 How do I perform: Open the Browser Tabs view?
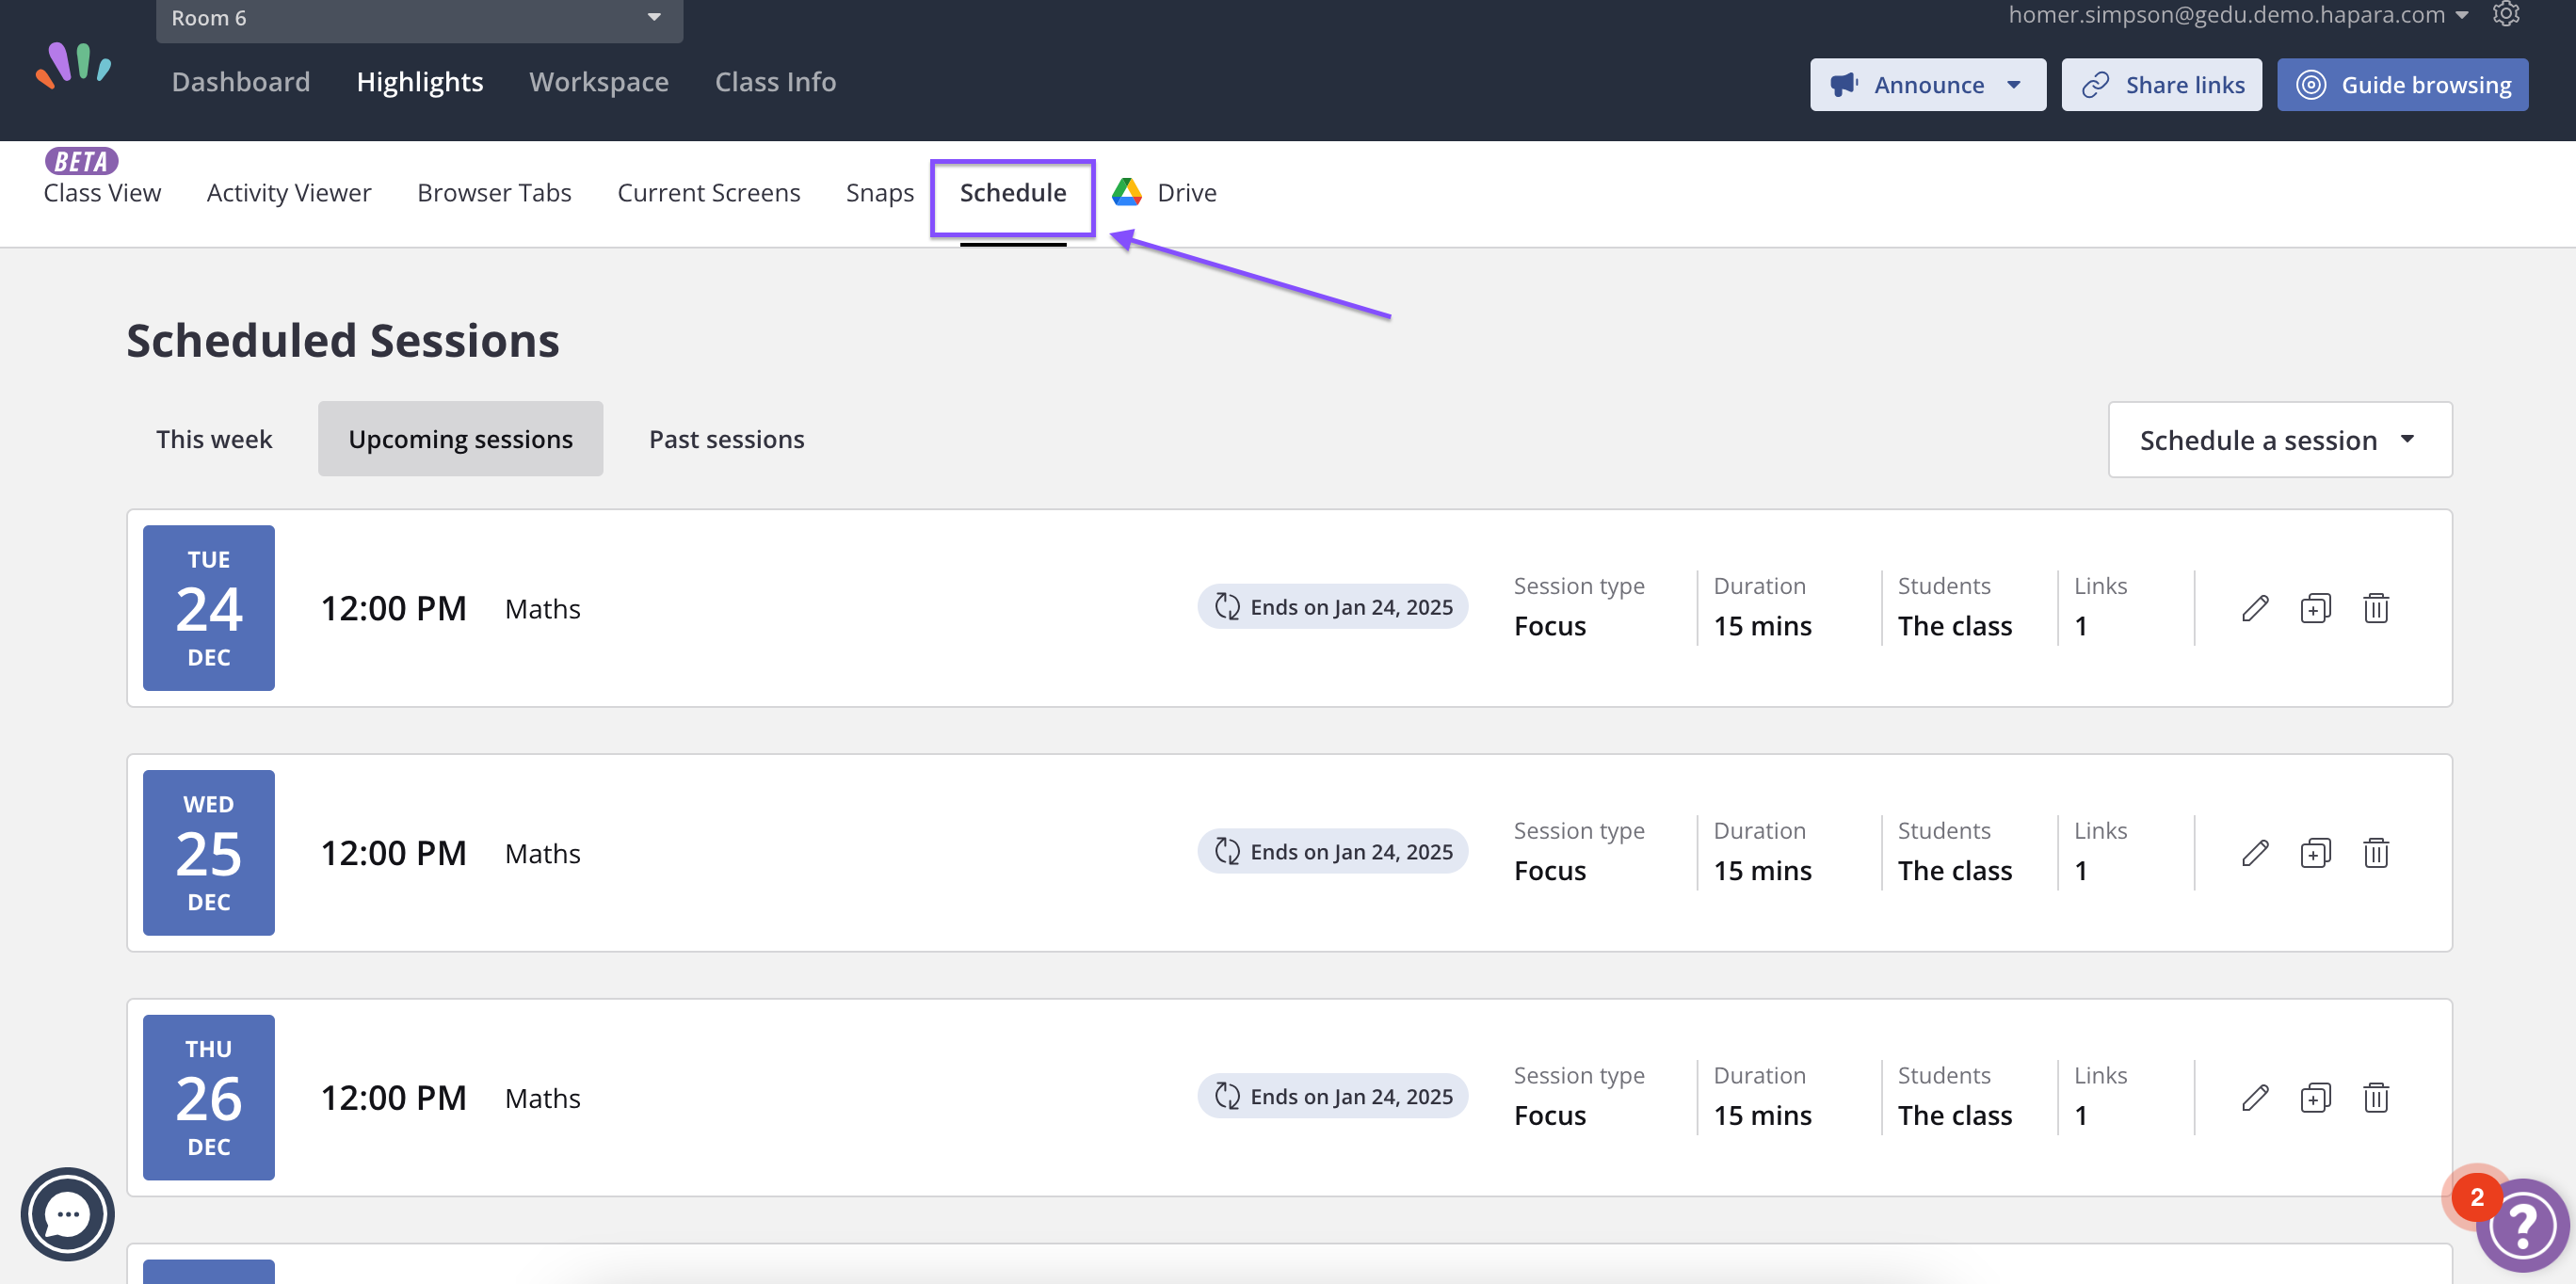[x=494, y=193]
